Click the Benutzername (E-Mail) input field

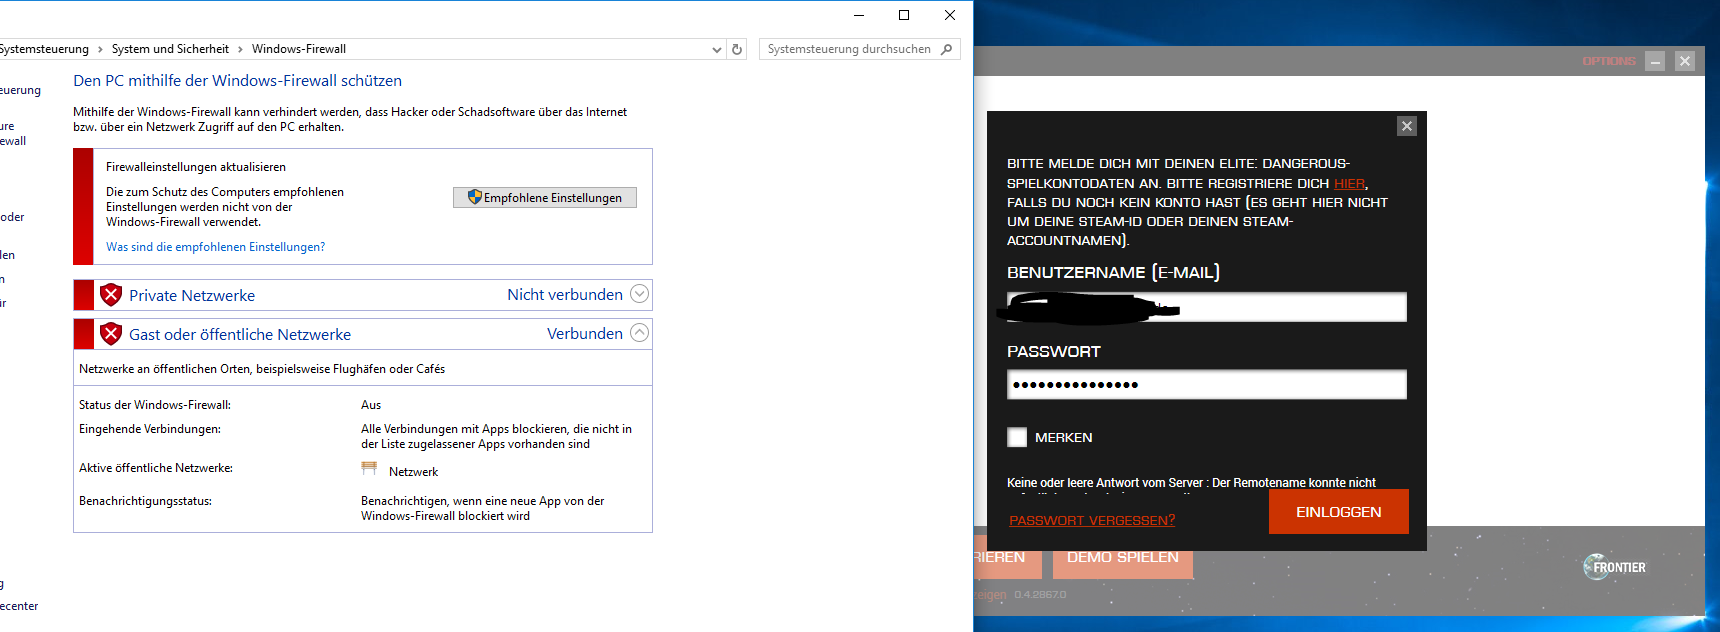1207,307
